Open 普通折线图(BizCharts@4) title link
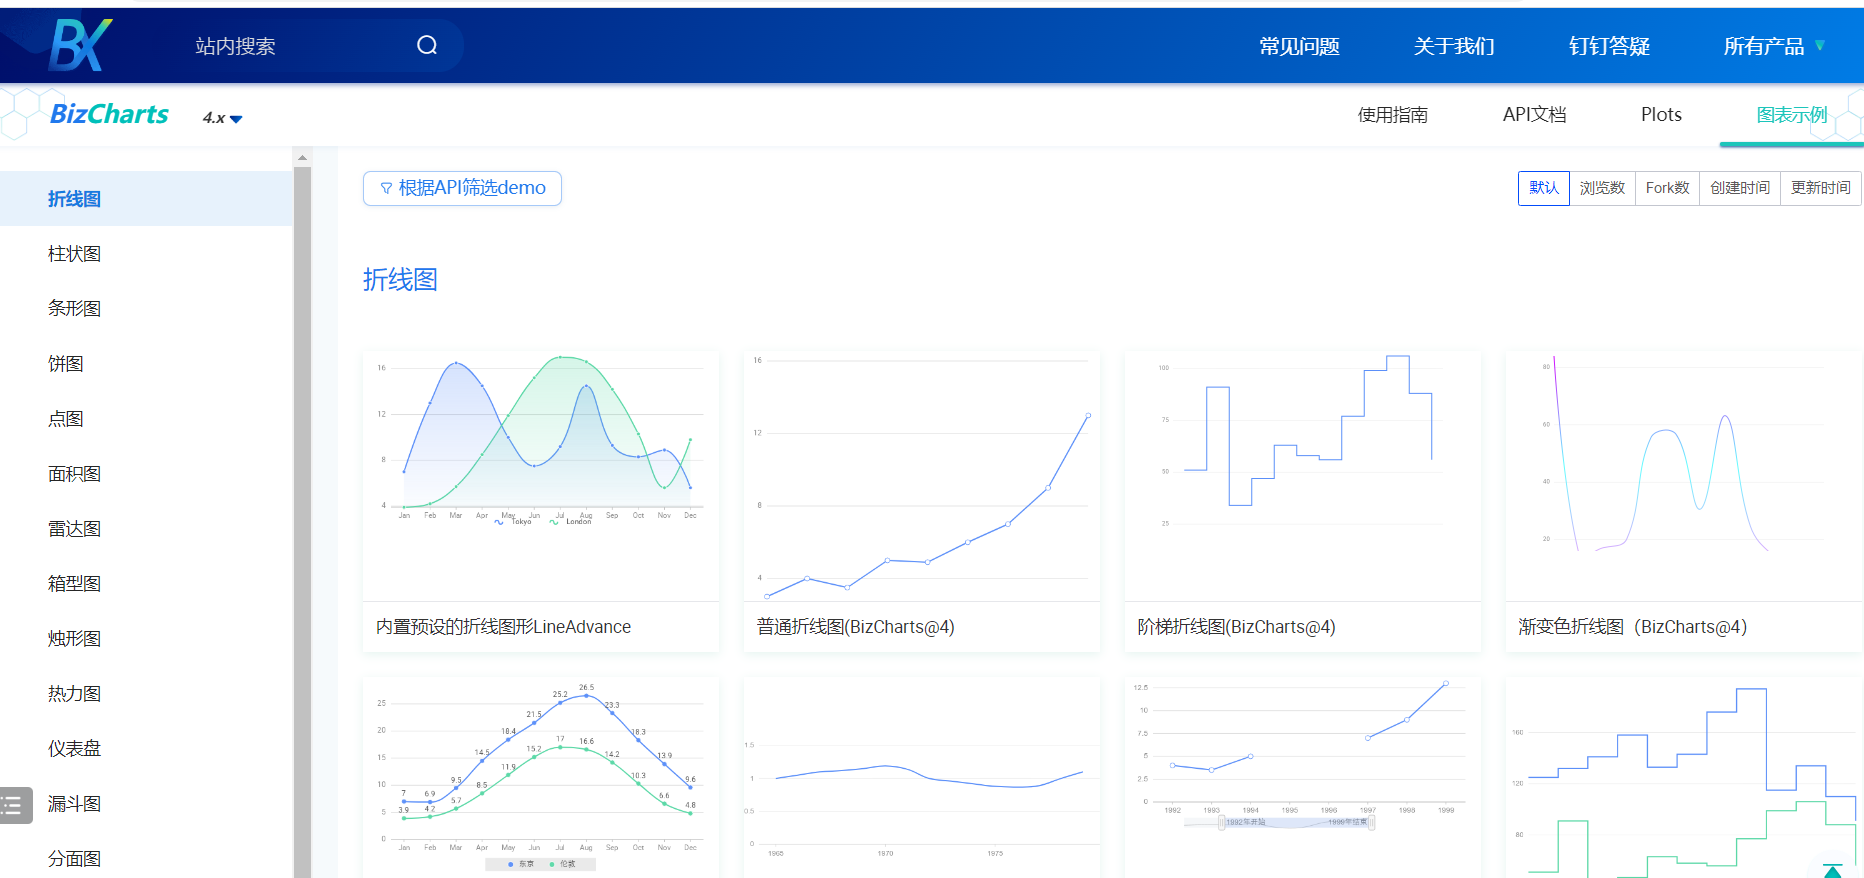The width and height of the screenshot is (1864, 878). point(855,627)
